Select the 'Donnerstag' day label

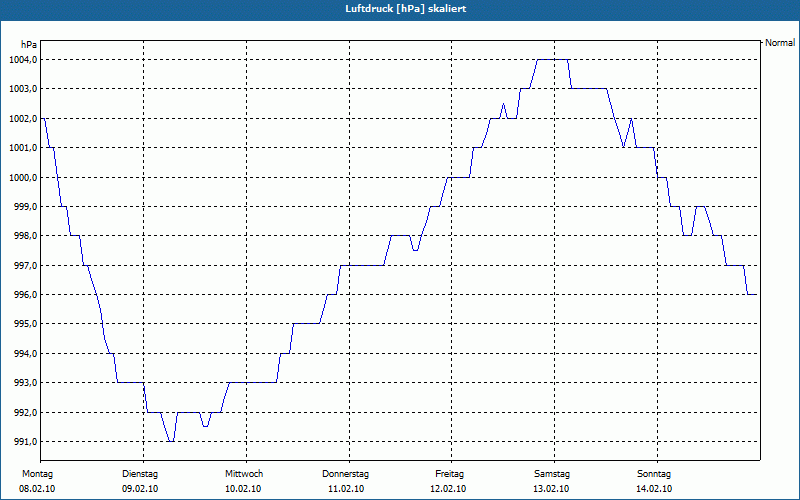click(x=345, y=474)
